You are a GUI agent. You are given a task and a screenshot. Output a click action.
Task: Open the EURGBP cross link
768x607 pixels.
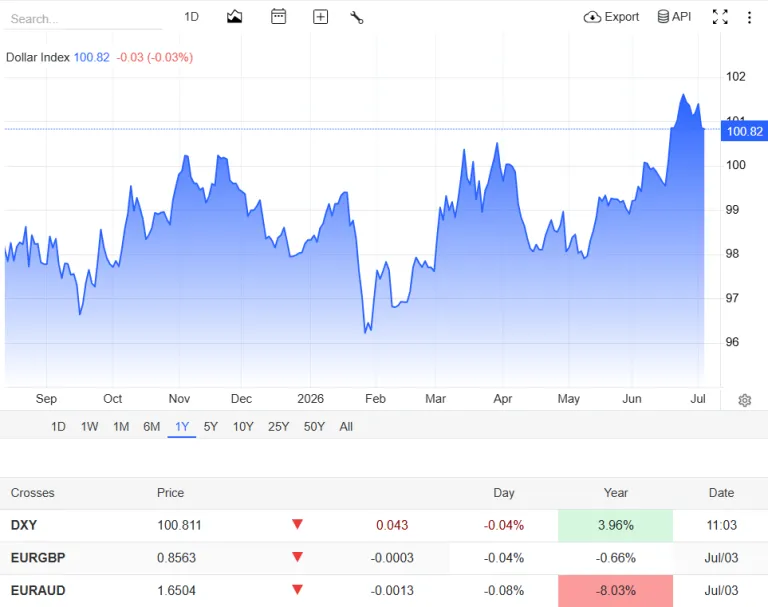pyautogui.click(x=38, y=558)
